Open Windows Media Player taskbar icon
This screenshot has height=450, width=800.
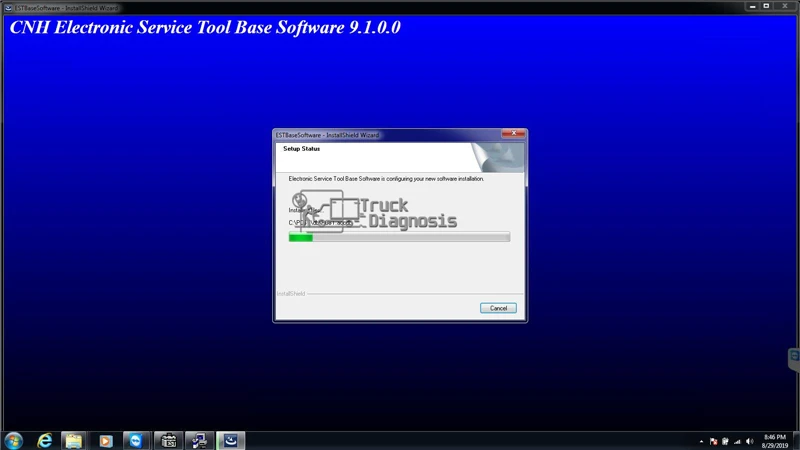click(106, 441)
